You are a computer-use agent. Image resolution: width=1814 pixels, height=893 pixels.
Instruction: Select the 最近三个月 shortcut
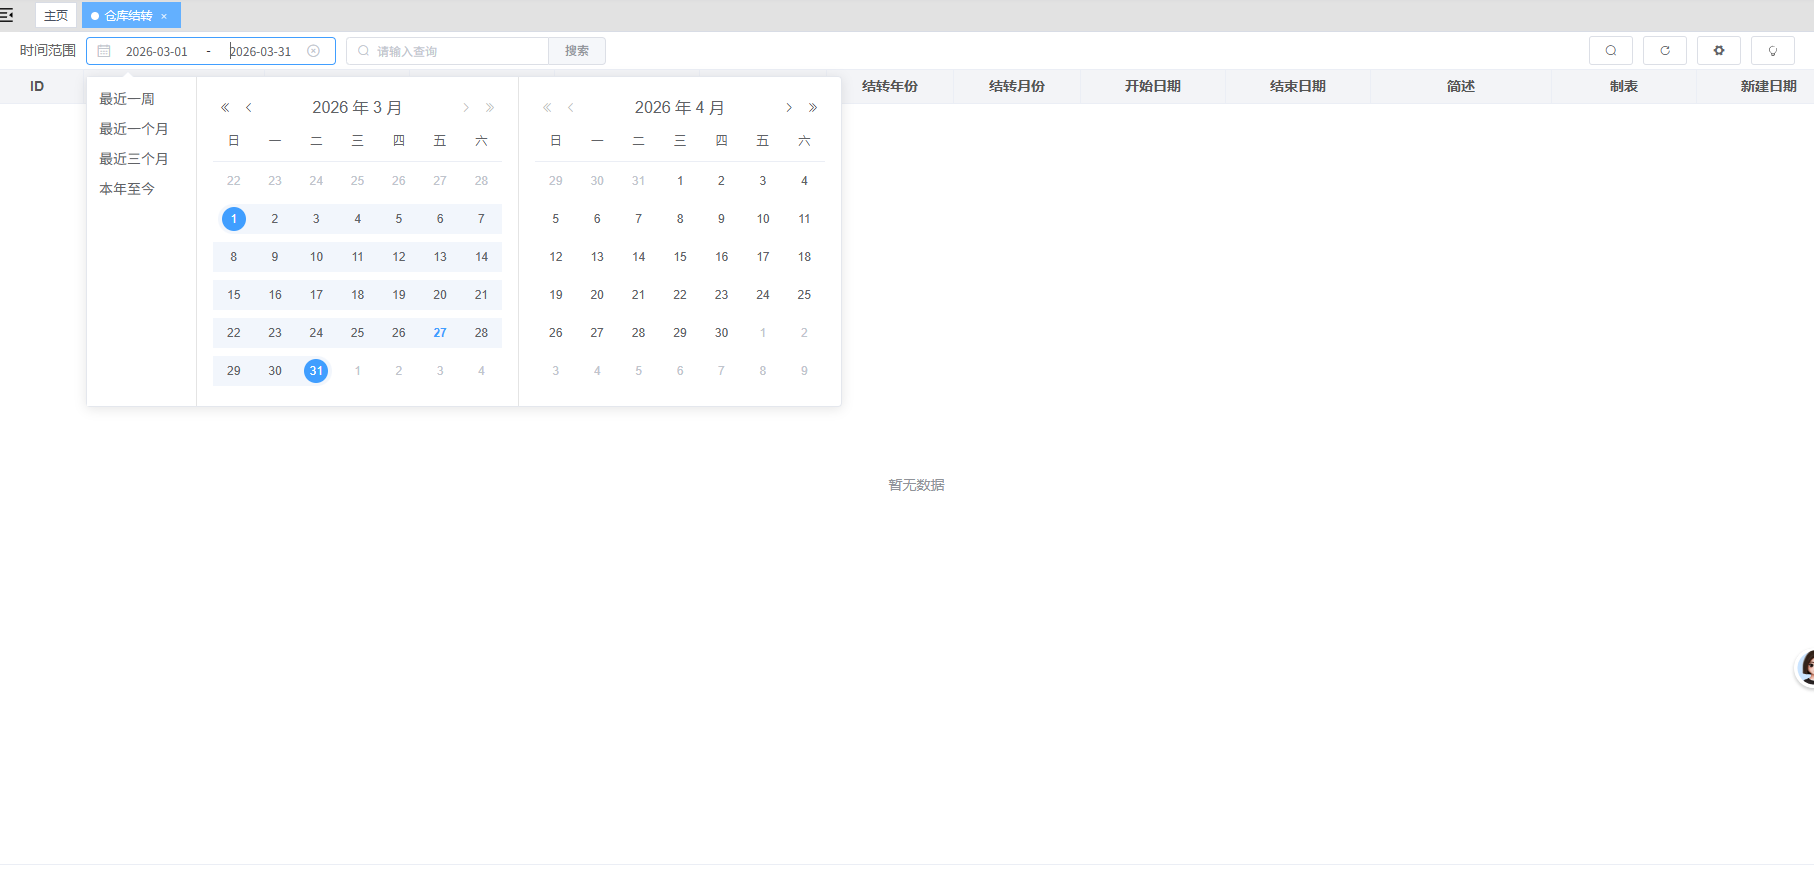pos(133,159)
